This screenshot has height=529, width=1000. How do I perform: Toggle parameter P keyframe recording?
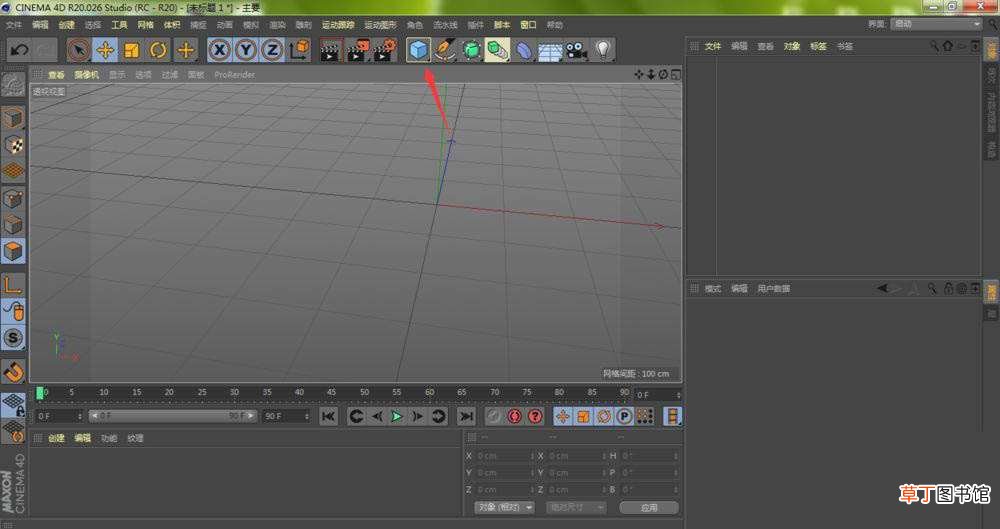point(624,417)
